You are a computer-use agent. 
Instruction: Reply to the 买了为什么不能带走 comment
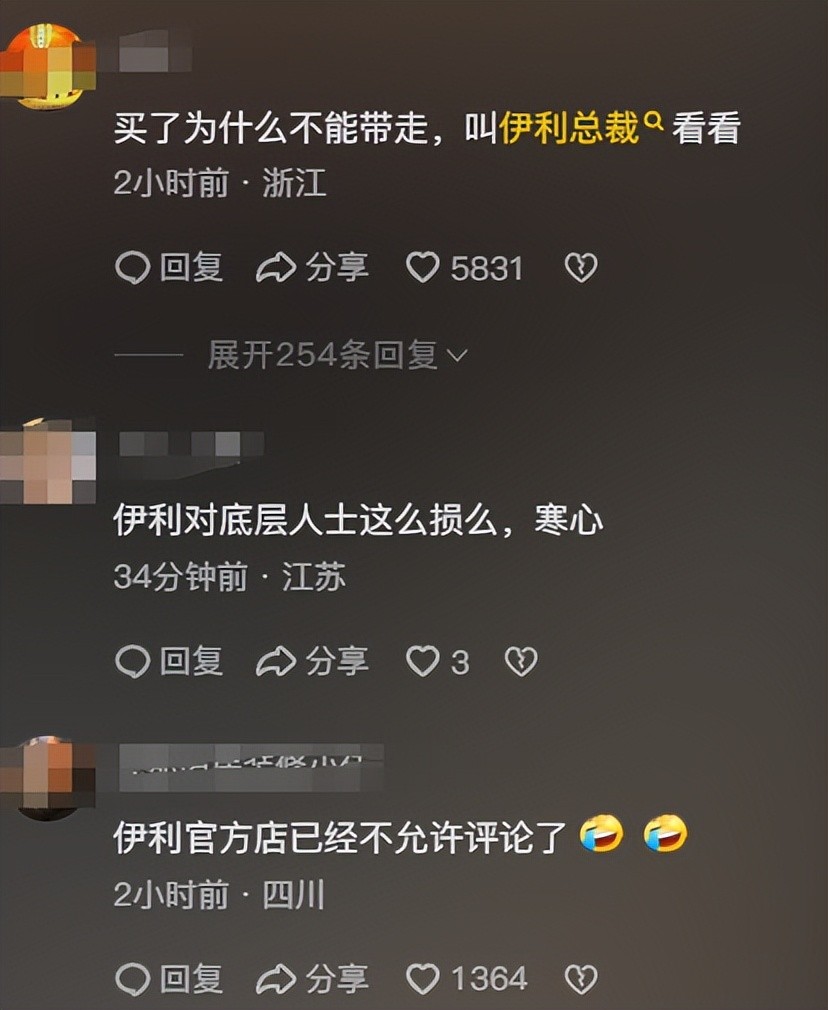[169, 268]
